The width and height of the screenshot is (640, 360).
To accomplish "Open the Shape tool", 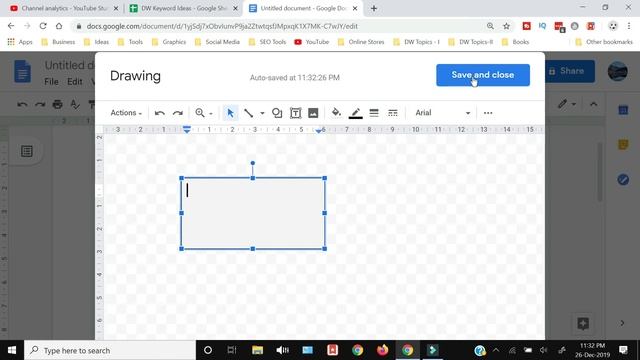I will pos(277,113).
